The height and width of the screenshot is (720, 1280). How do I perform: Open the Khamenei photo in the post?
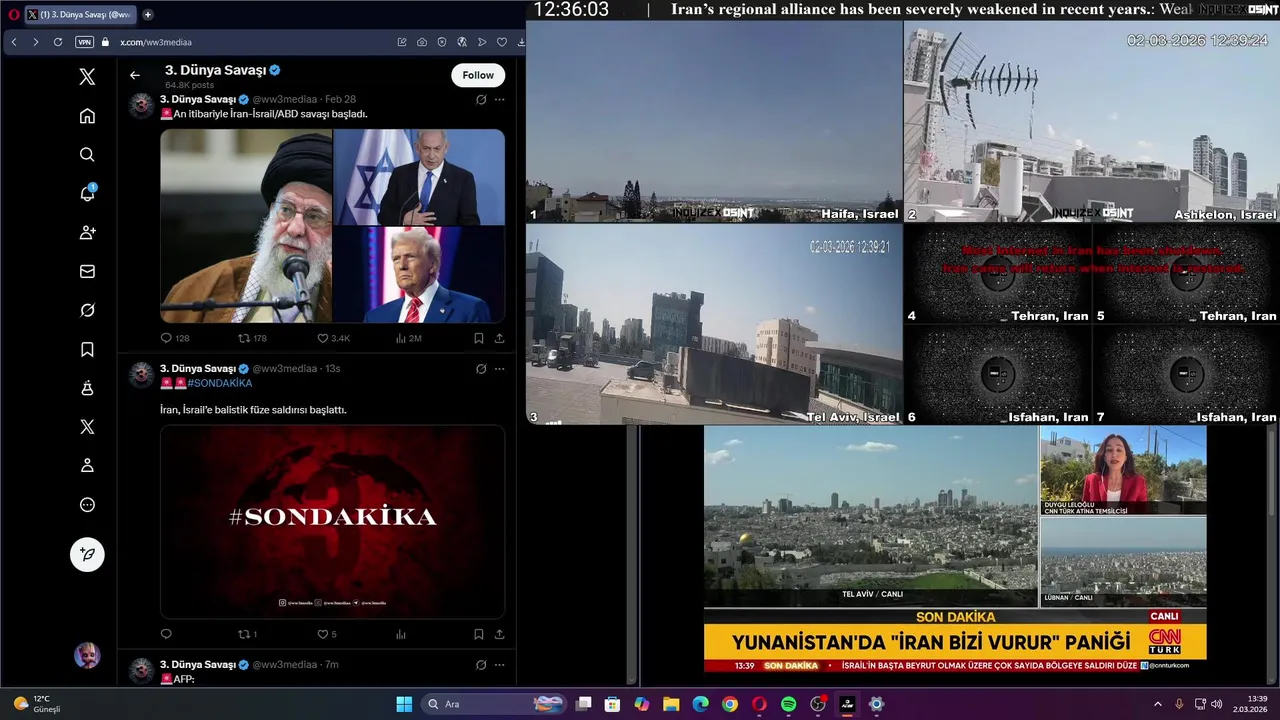pyautogui.click(x=246, y=226)
